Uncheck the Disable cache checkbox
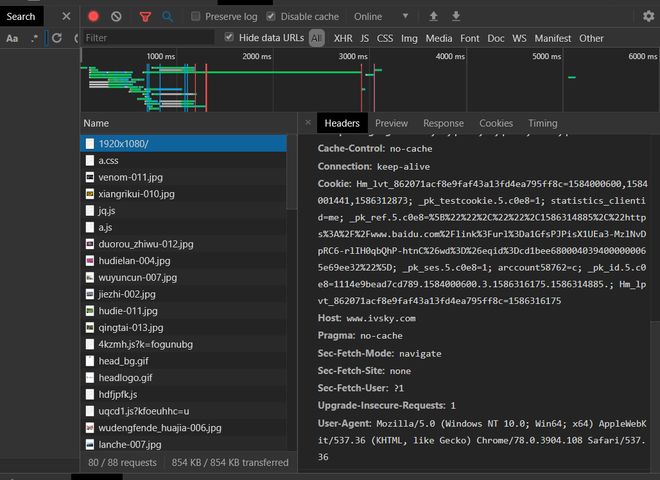660x480 pixels. click(272, 16)
